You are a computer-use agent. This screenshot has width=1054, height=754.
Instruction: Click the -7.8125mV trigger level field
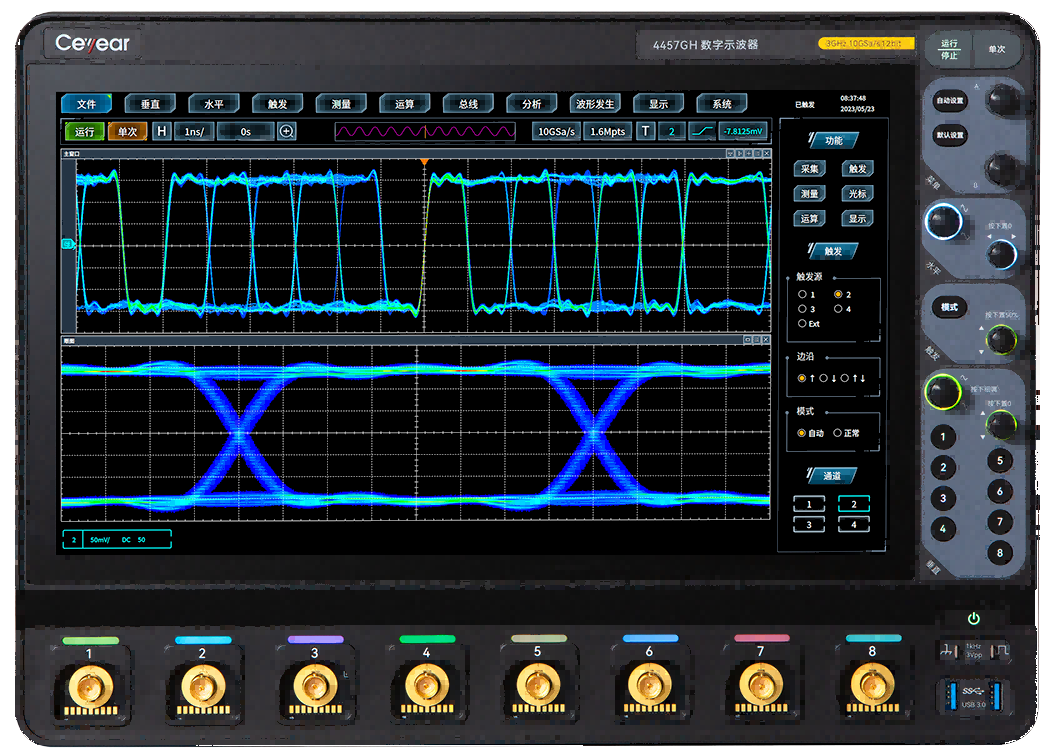[744, 131]
